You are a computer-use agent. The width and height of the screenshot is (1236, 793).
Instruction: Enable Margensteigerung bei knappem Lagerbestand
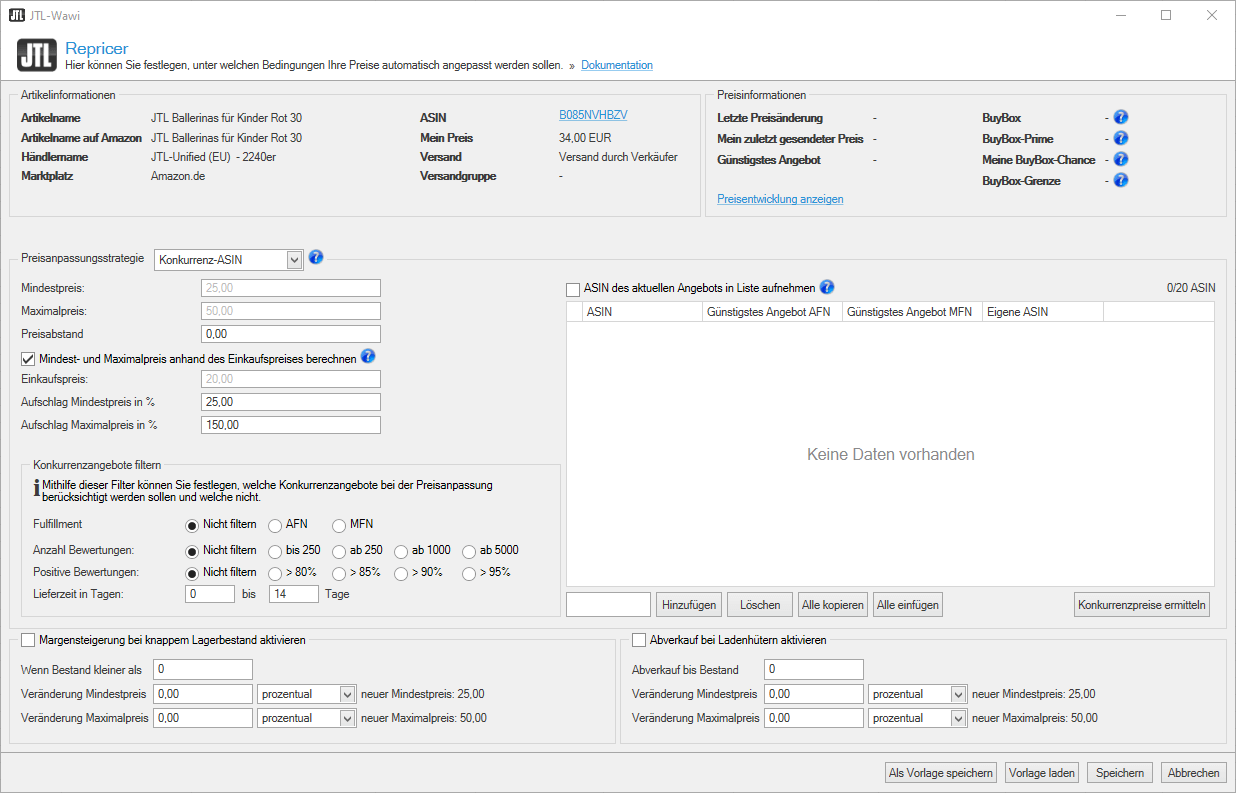pyautogui.click(x=28, y=640)
